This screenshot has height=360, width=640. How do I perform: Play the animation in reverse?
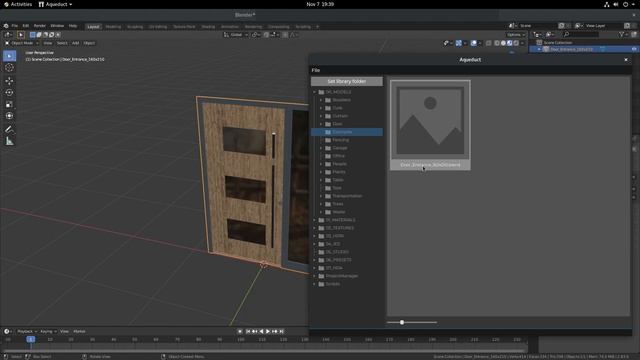point(261,331)
